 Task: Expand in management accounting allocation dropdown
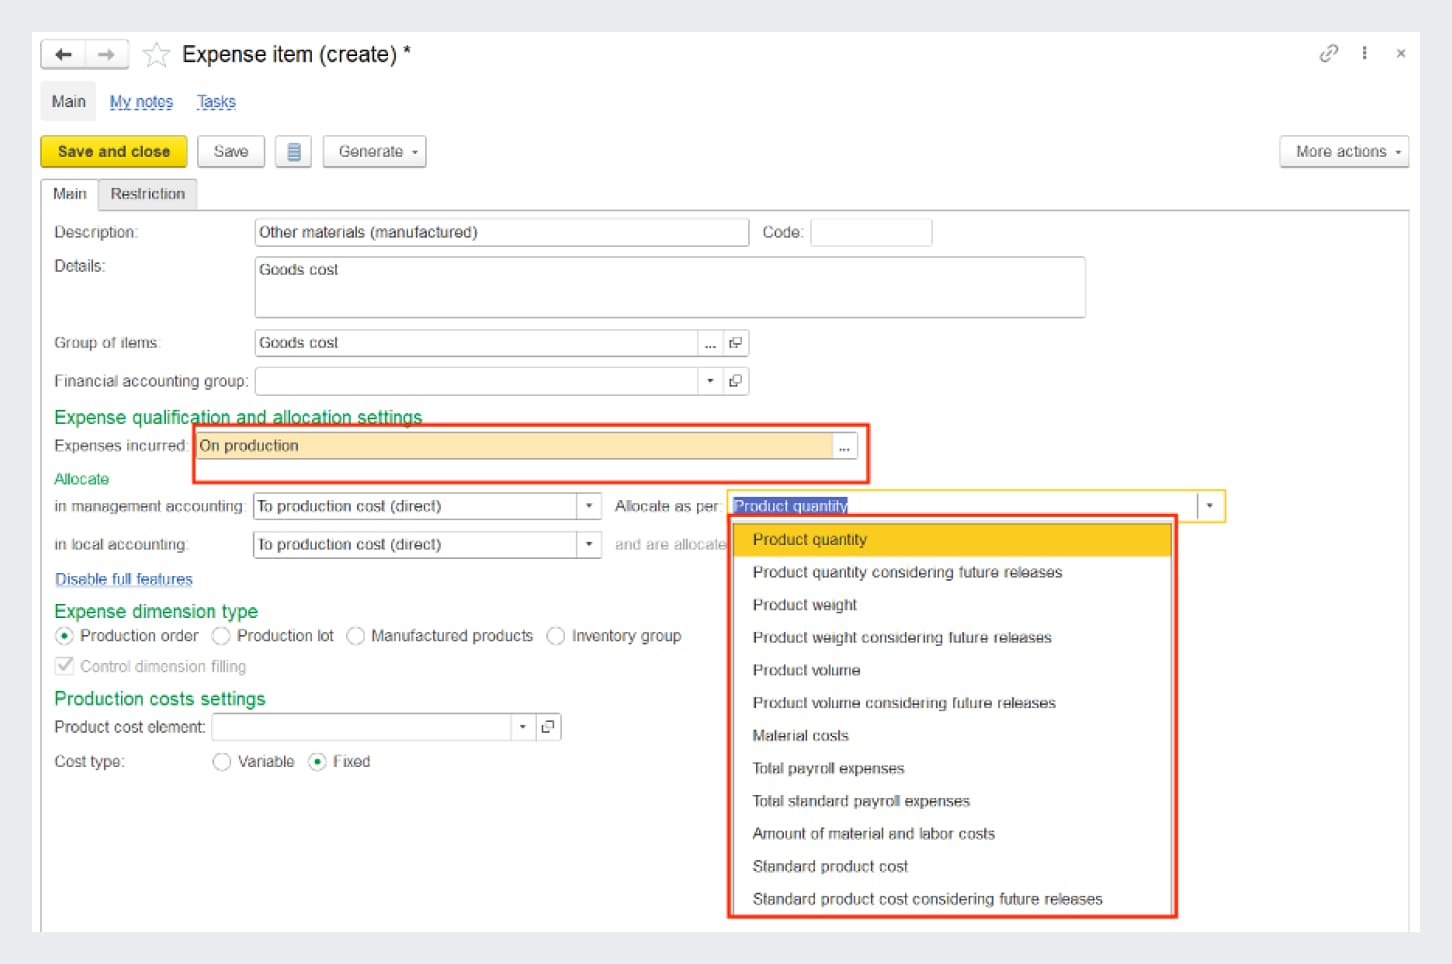[589, 506]
